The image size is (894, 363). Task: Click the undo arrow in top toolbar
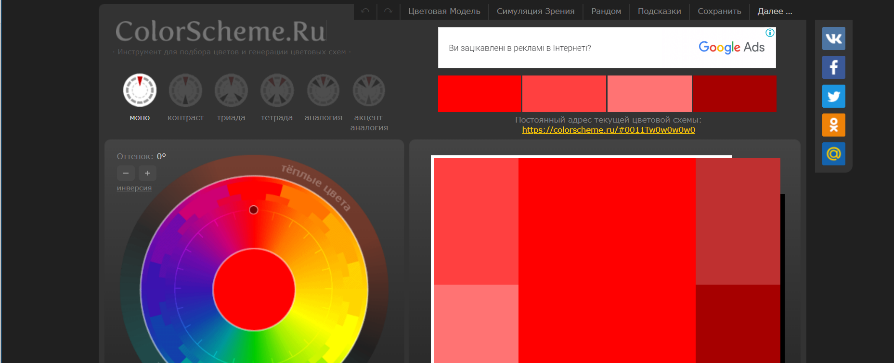[365, 11]
